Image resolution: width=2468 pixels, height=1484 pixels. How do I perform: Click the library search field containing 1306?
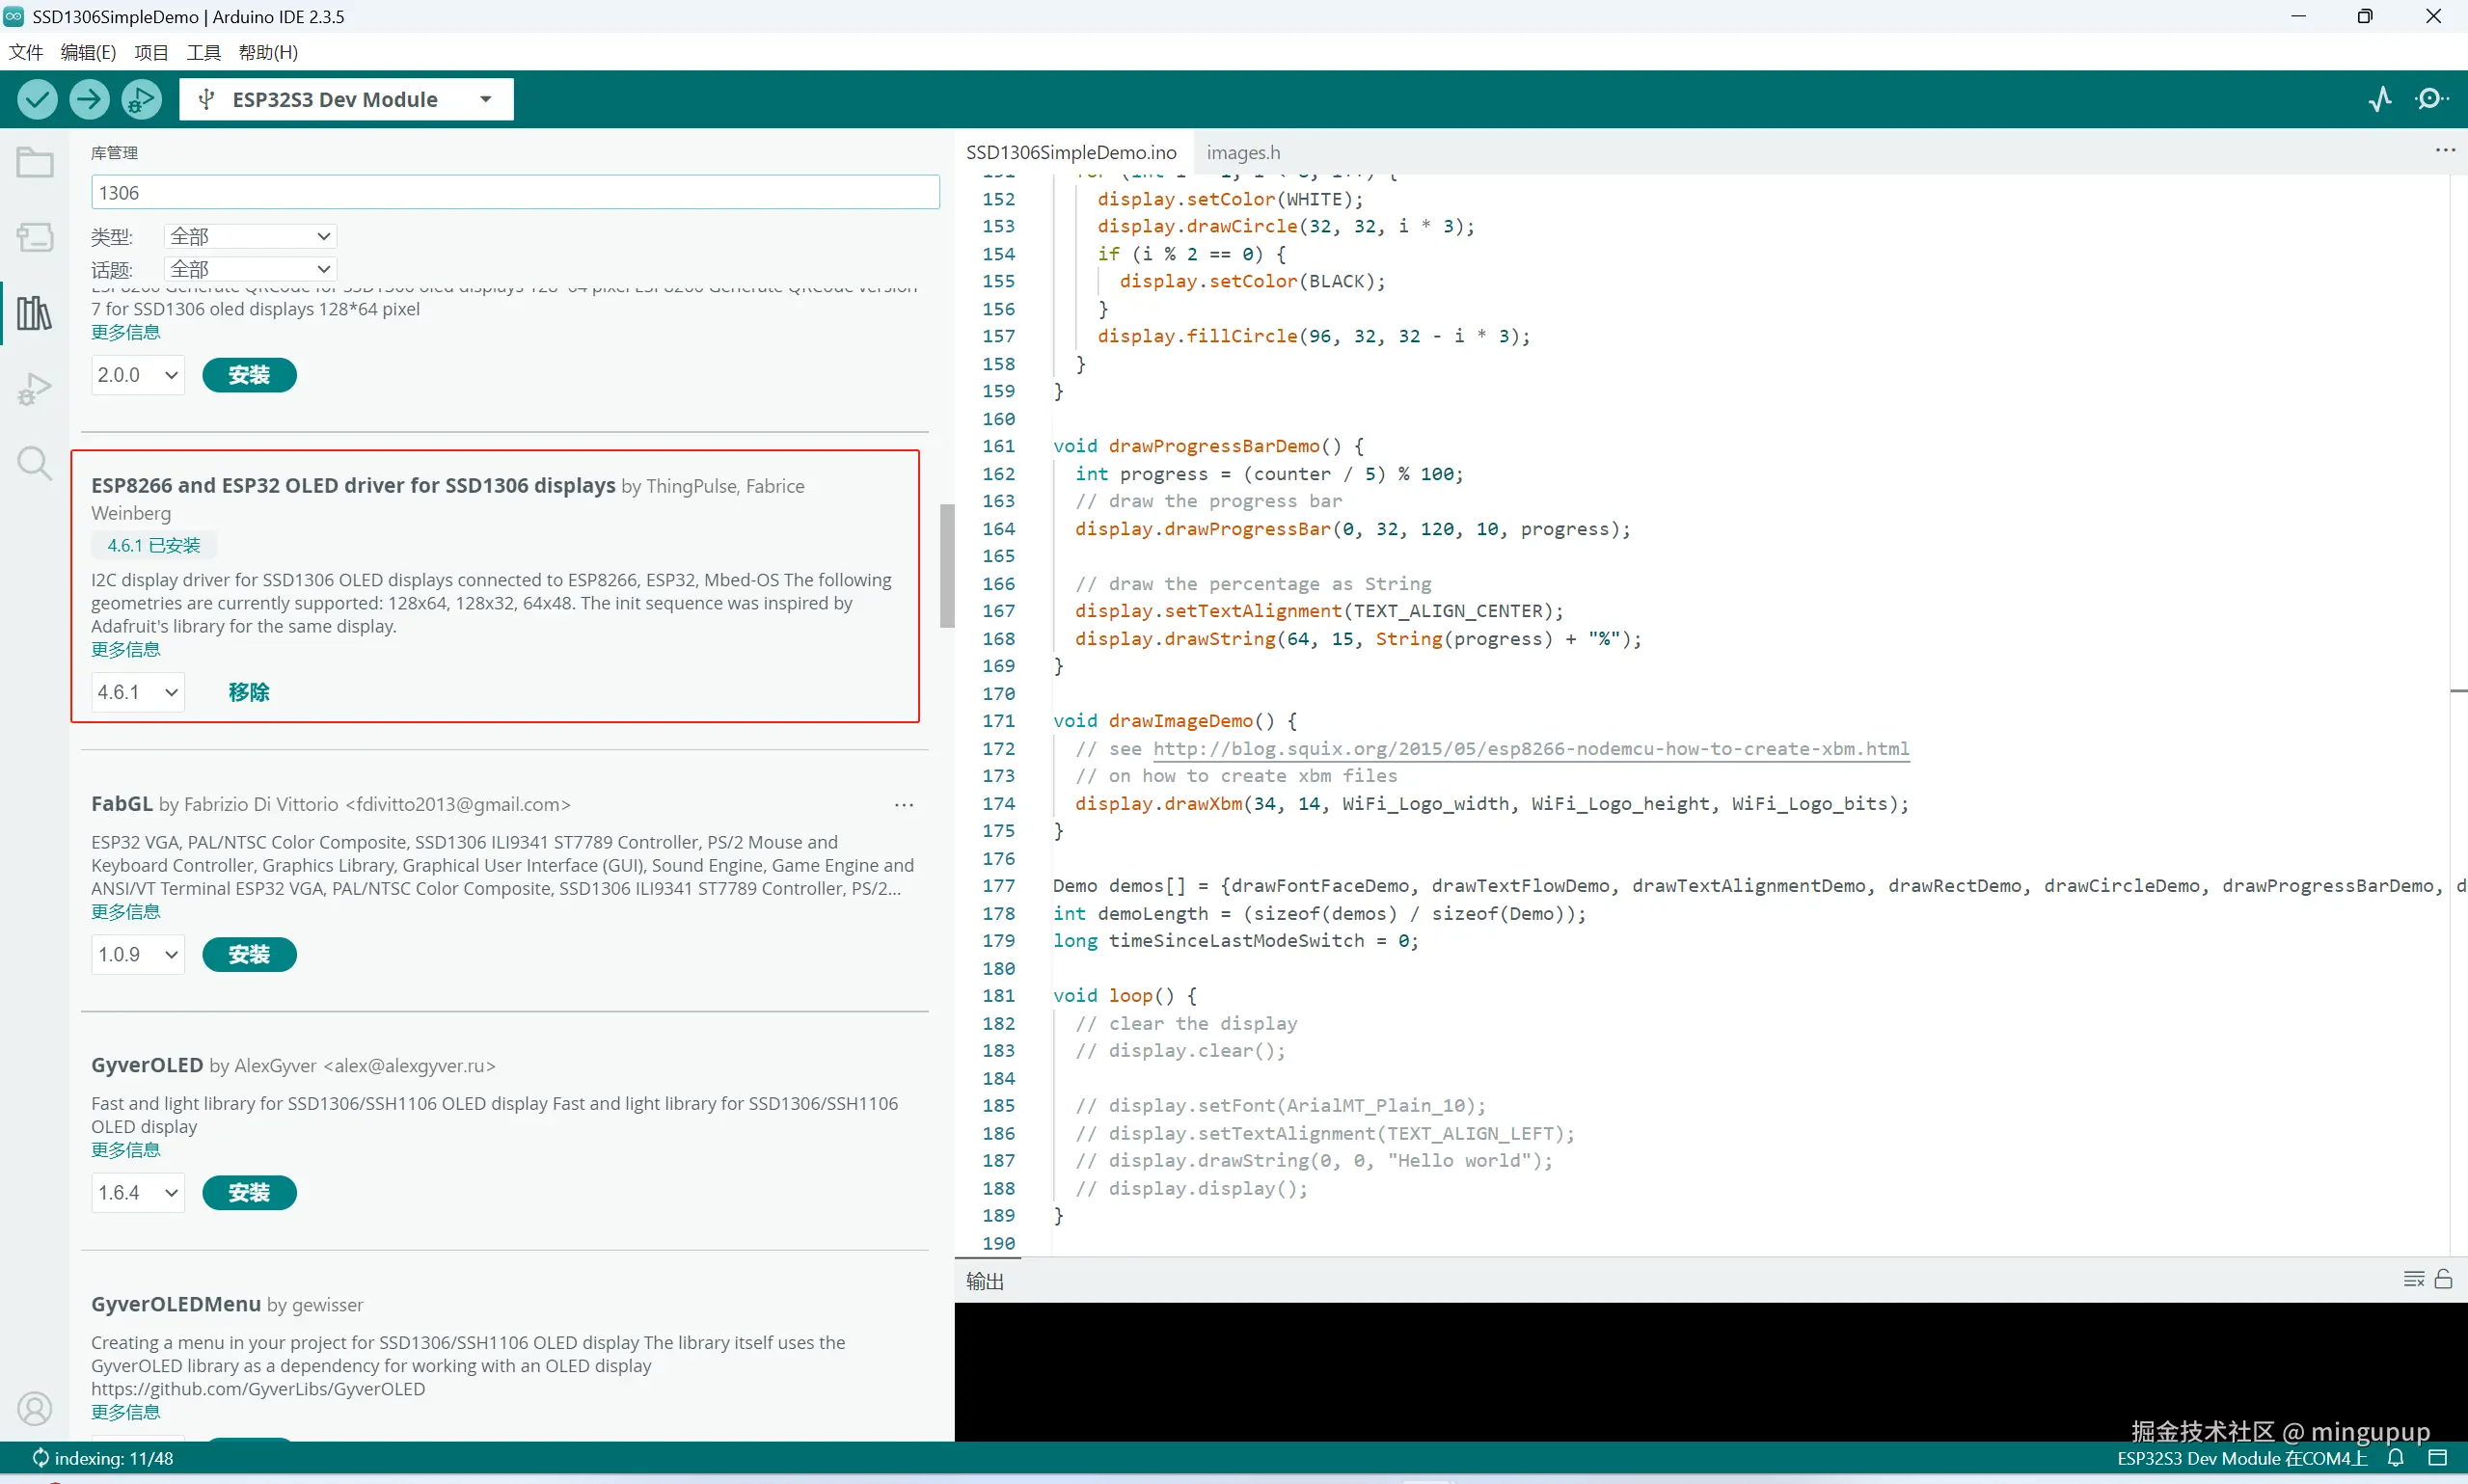coord(514,192)
